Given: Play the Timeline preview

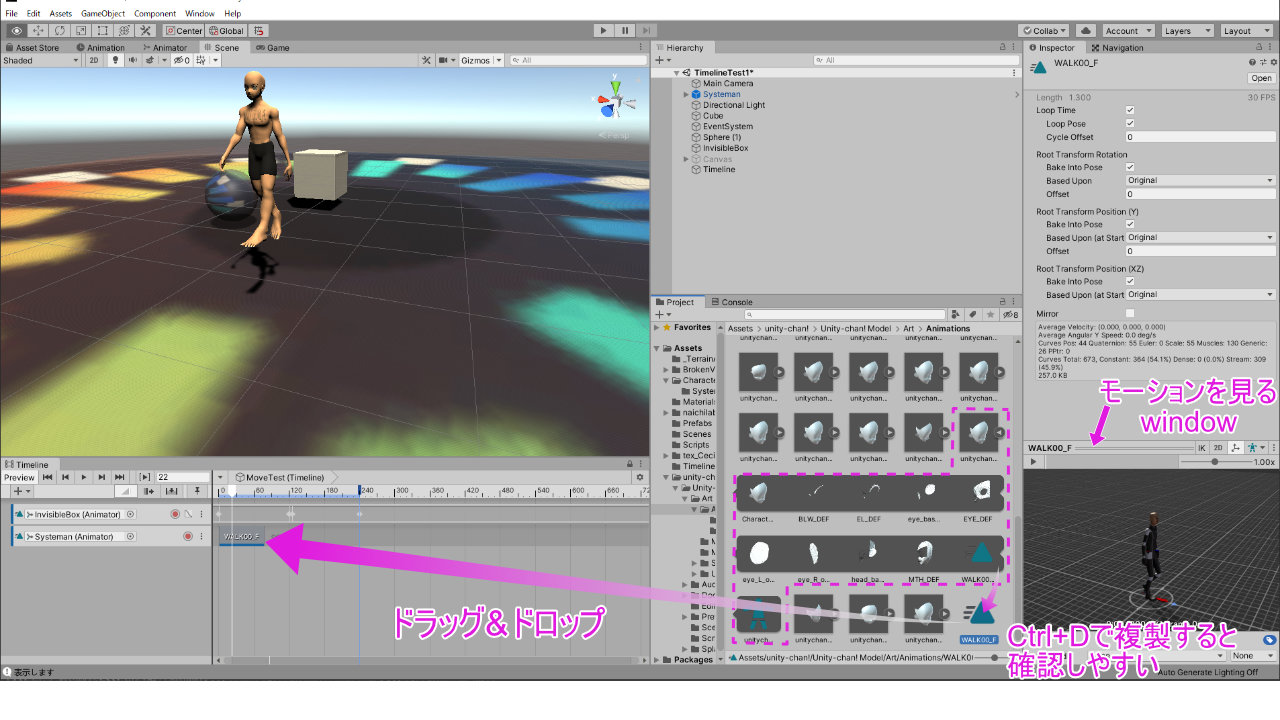Looking at the screenshot, I should pyautogui.click(x=84, y=477).
